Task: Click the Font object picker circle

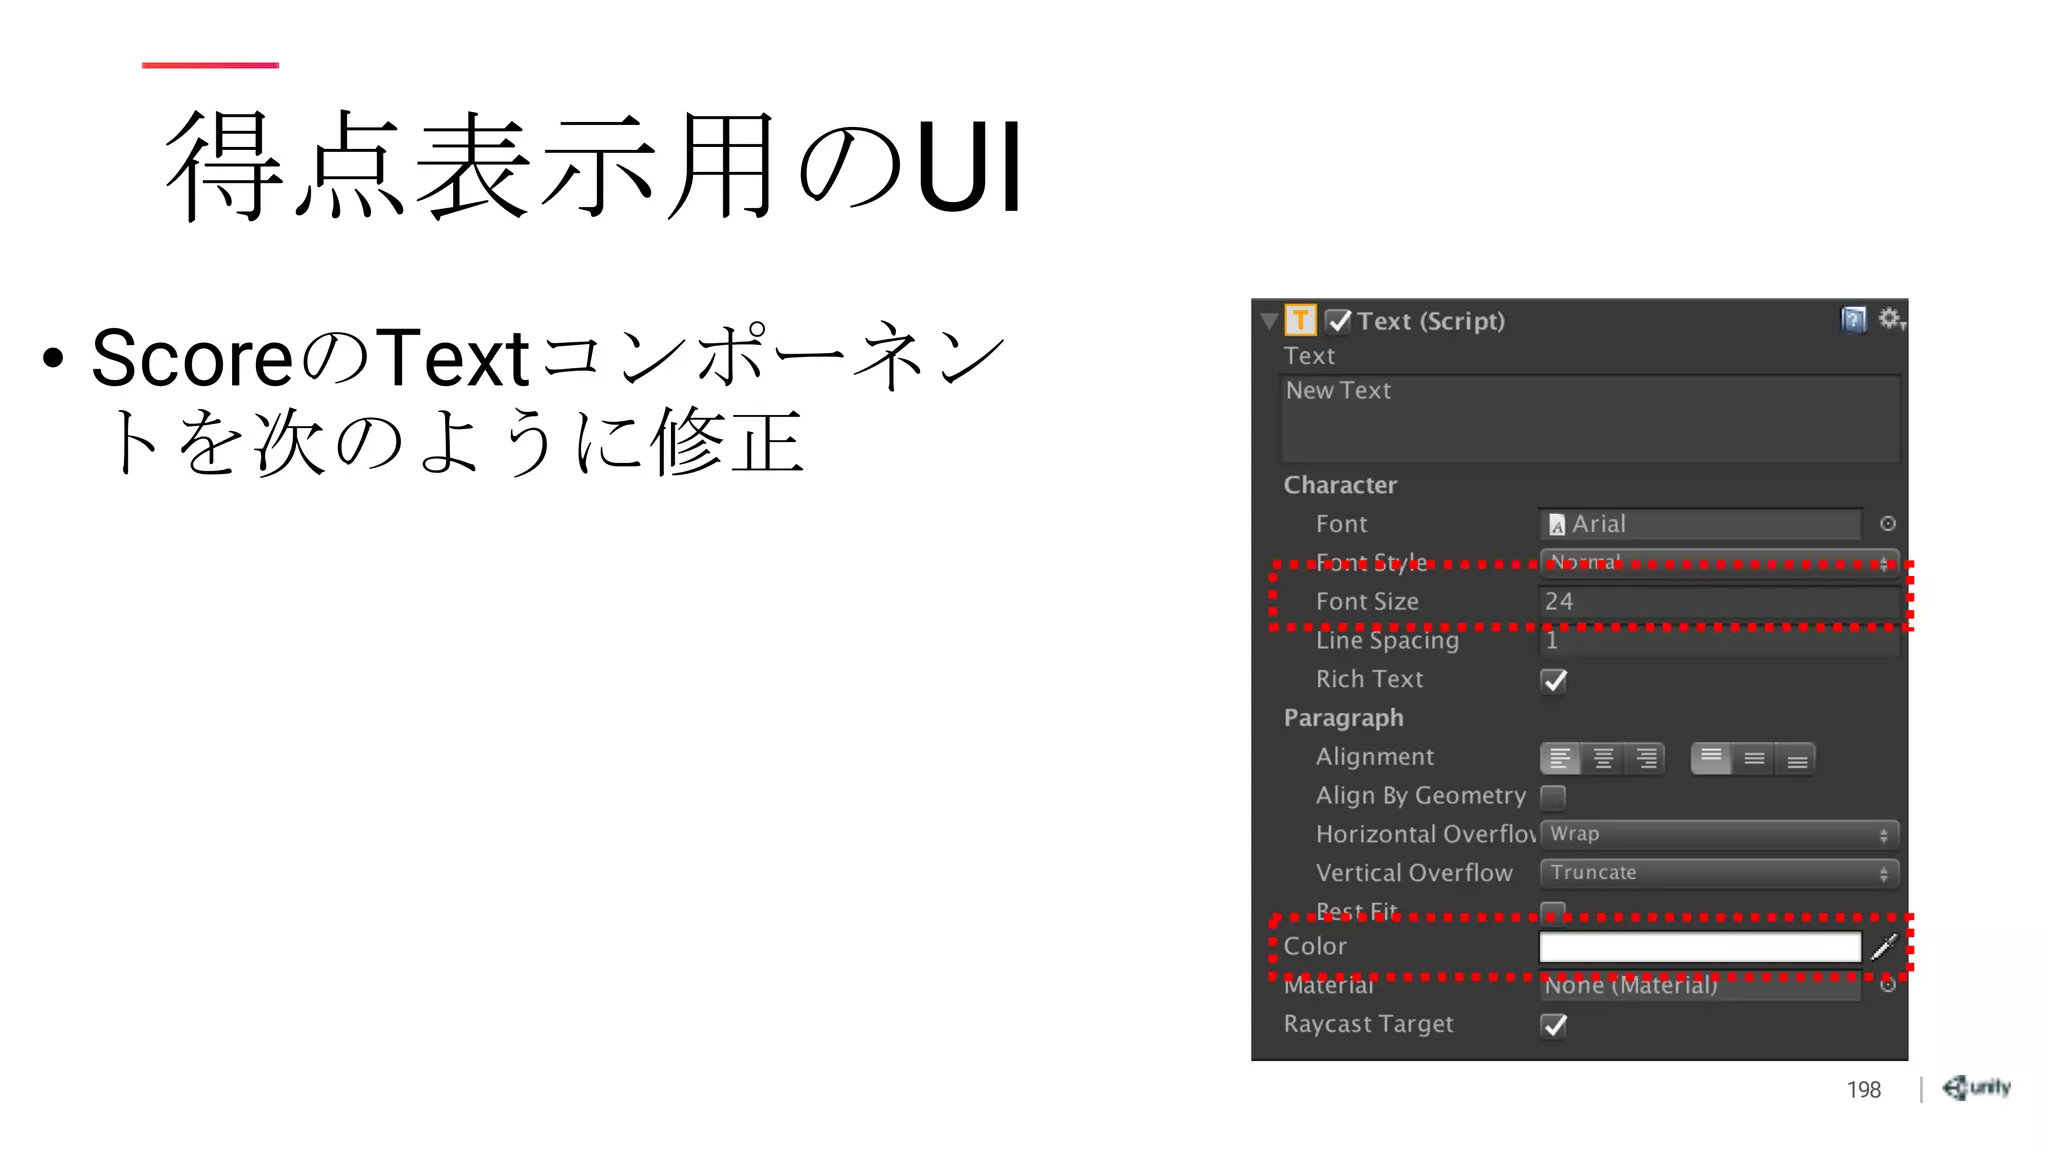Action: tap(1887, 524)
